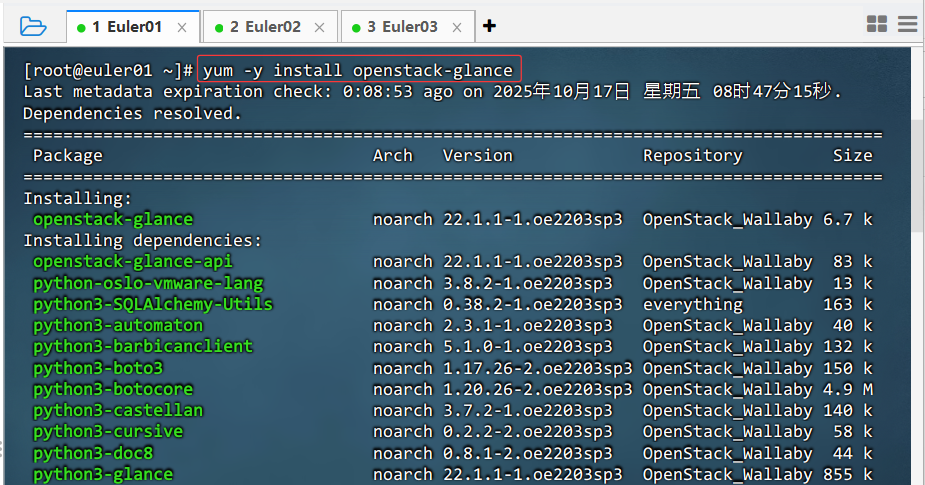
Task: Click the openstack-glance package name
Action: 113,219
